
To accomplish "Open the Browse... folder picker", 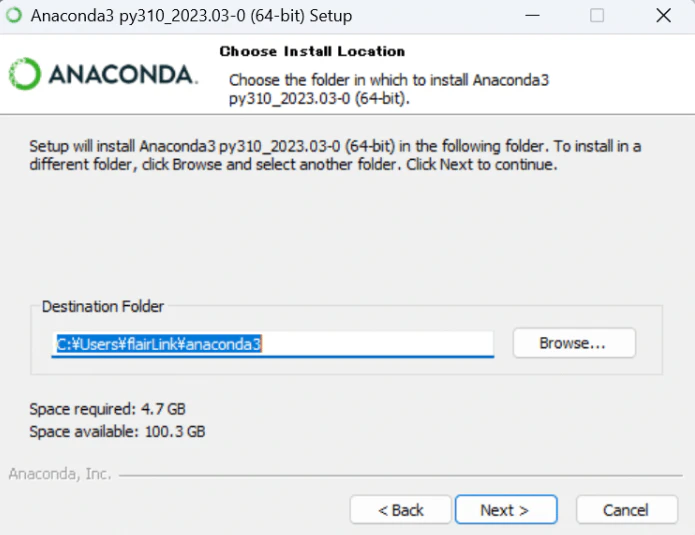I will point(574,343).
